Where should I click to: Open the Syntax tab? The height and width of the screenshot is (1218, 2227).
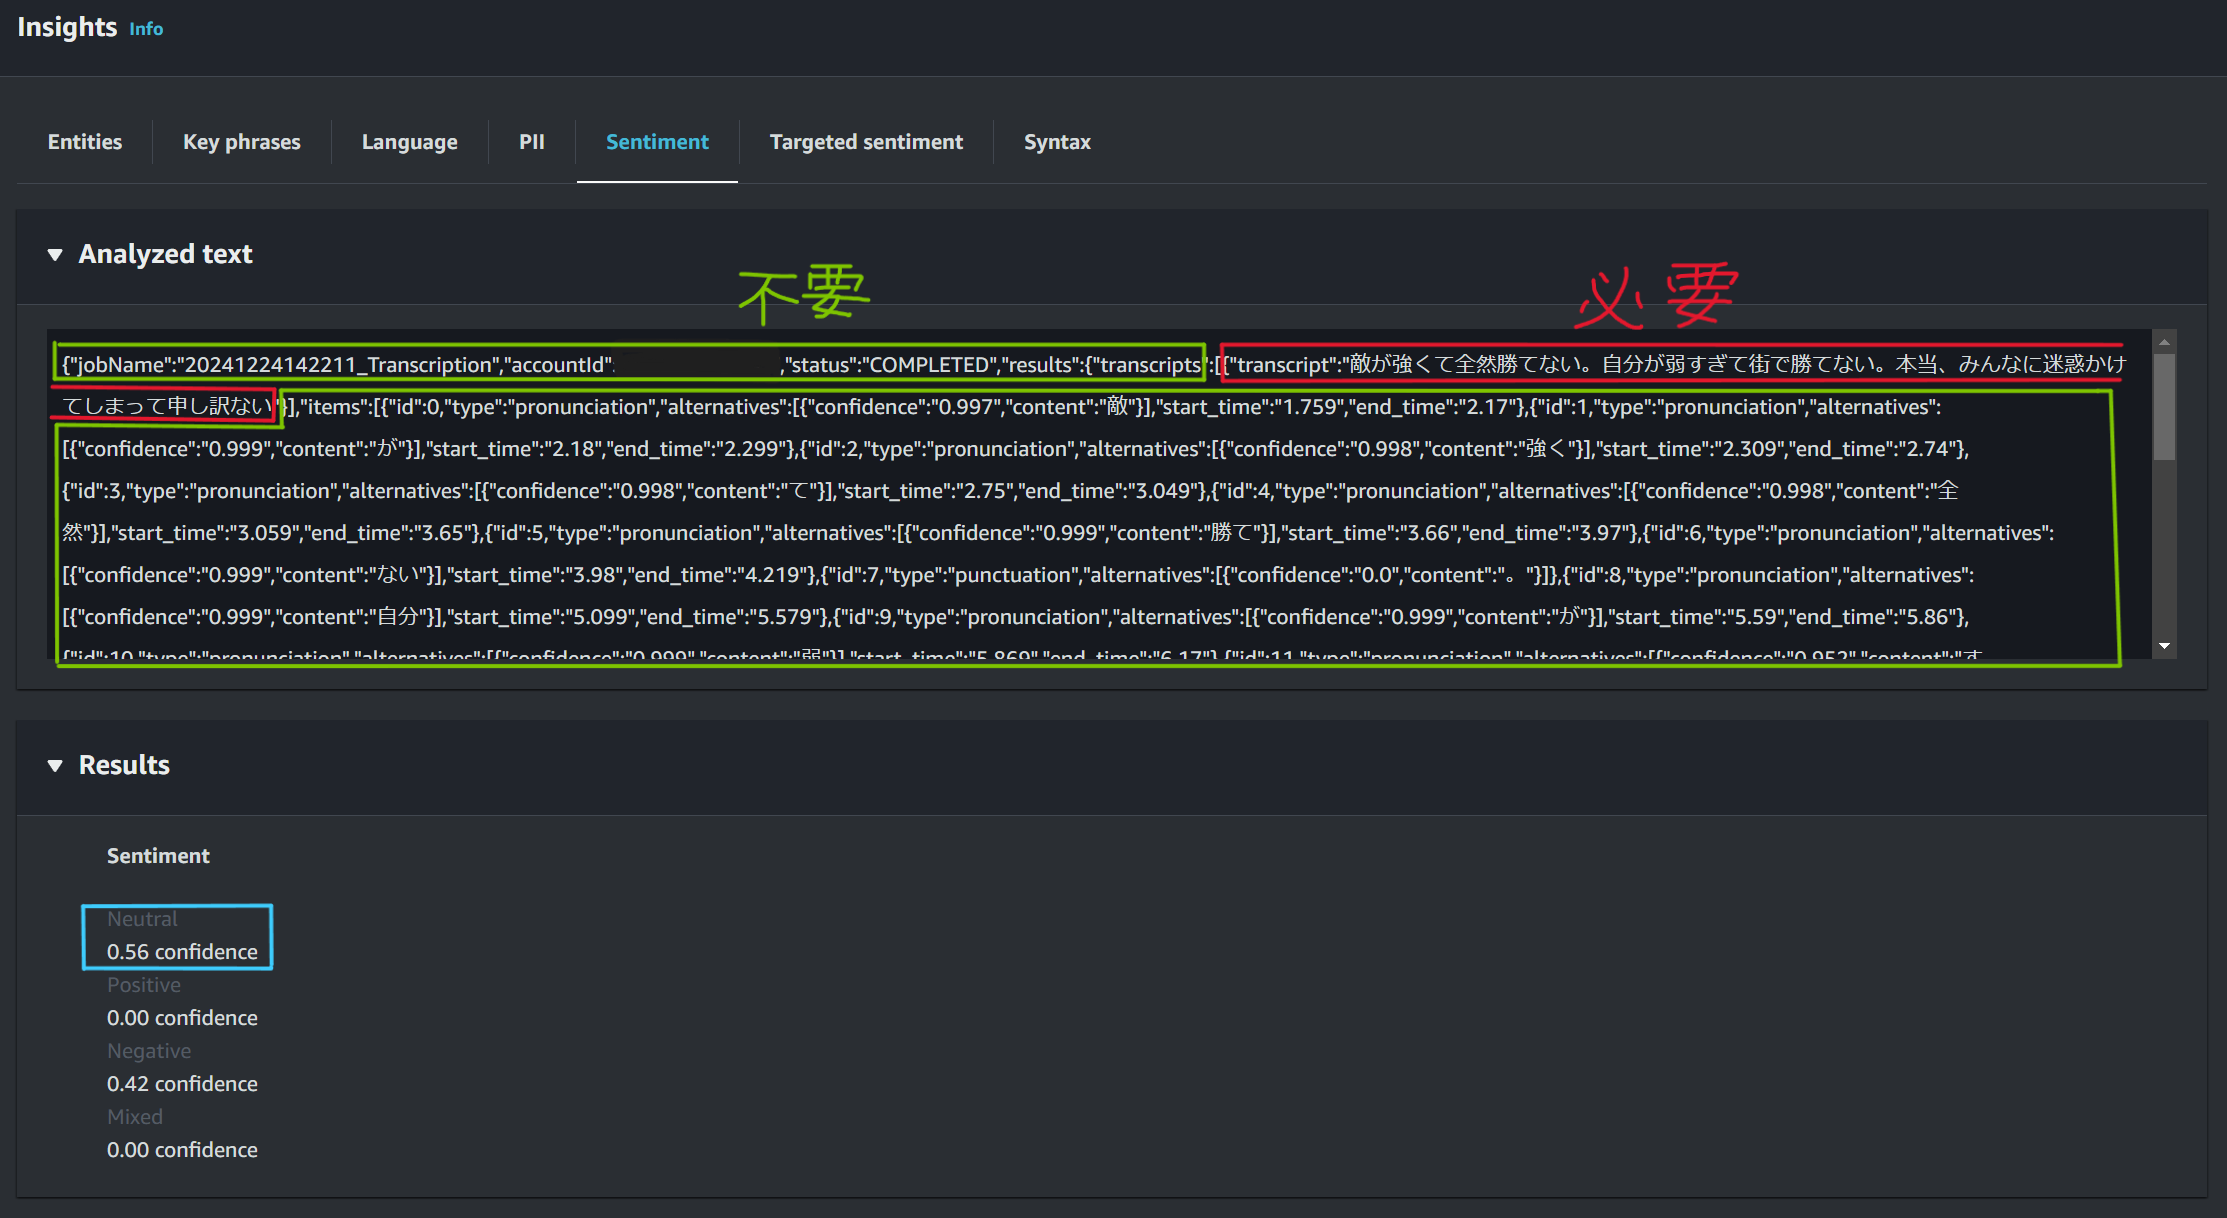click(1057, 142)
